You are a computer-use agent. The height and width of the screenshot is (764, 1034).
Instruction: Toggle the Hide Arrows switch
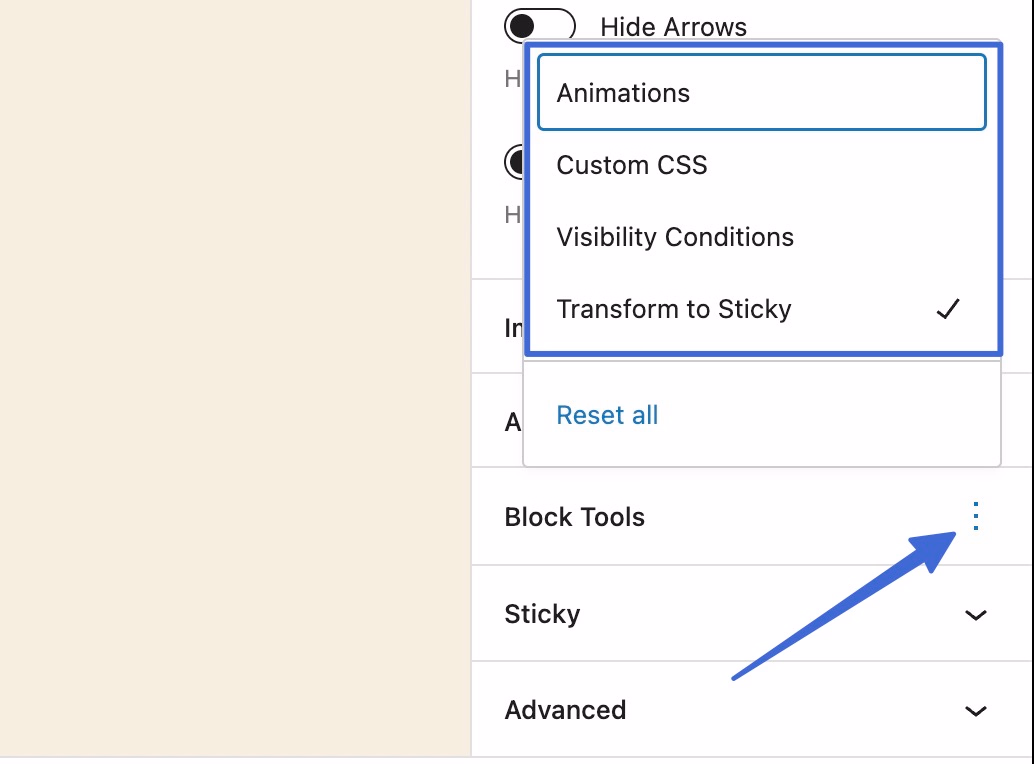tap(538, 25)
